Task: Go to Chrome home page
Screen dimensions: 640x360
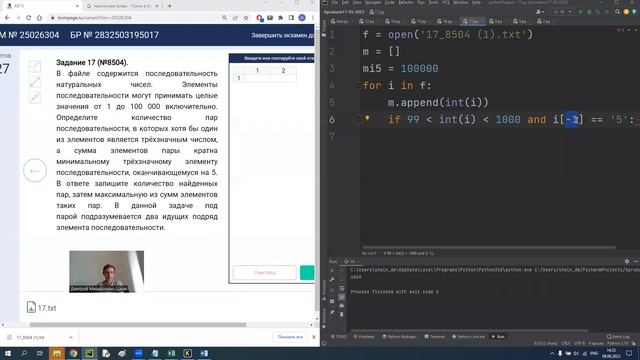Action: 39,18
